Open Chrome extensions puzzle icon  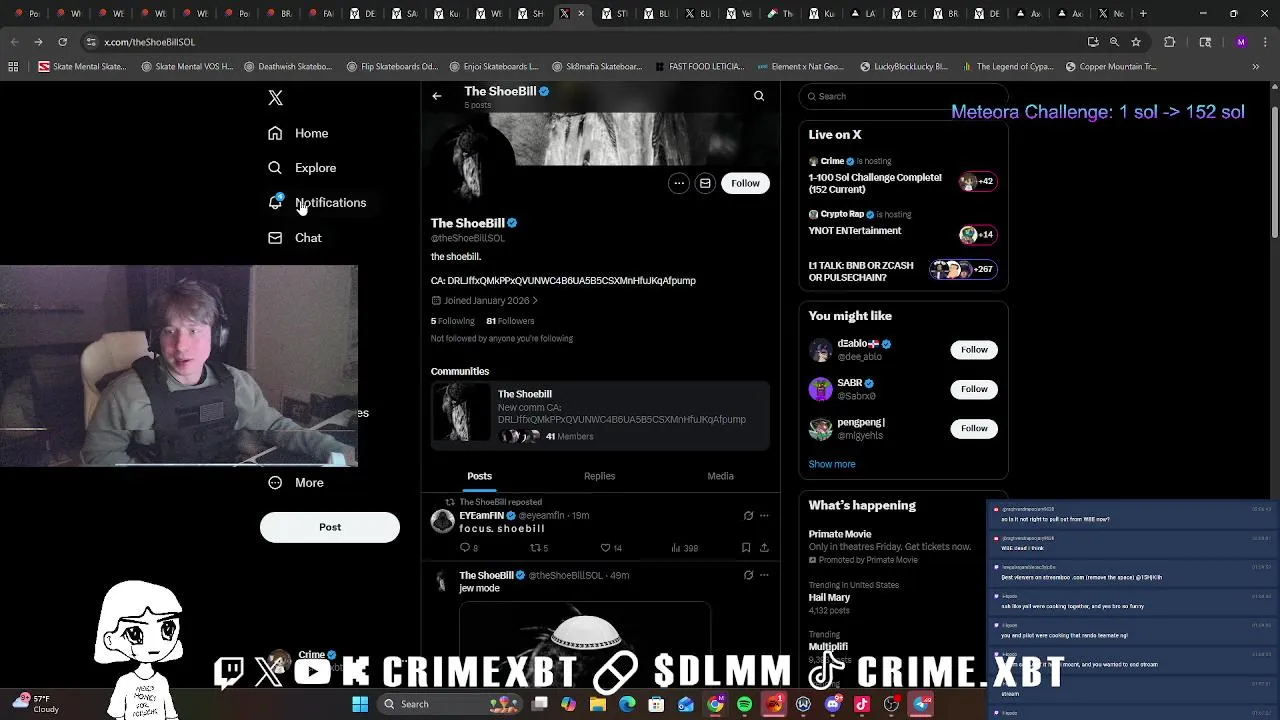[1169, 42]
